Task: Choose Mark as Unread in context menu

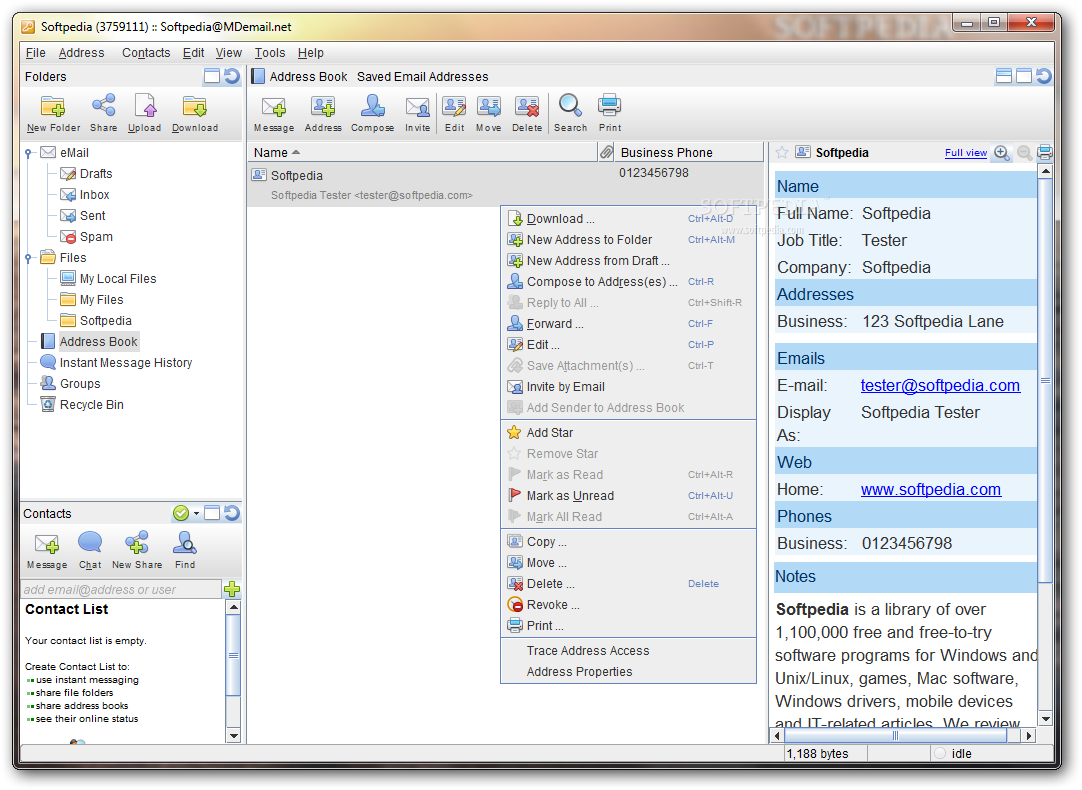Action: [x=628, y=495]
